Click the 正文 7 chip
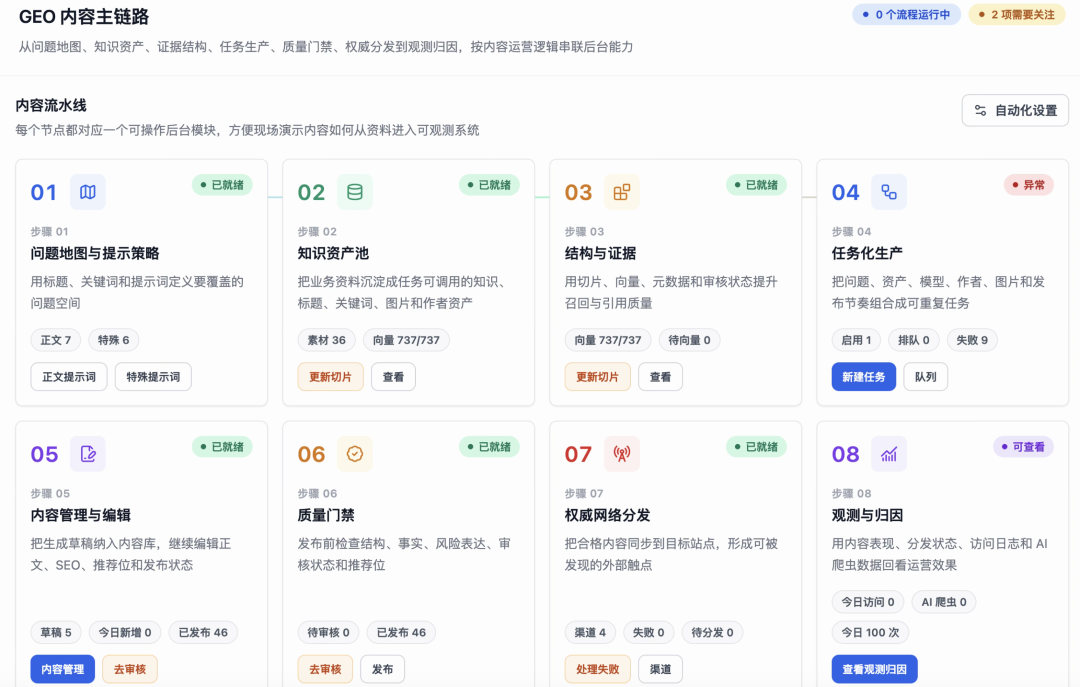 tap(56, 340)
